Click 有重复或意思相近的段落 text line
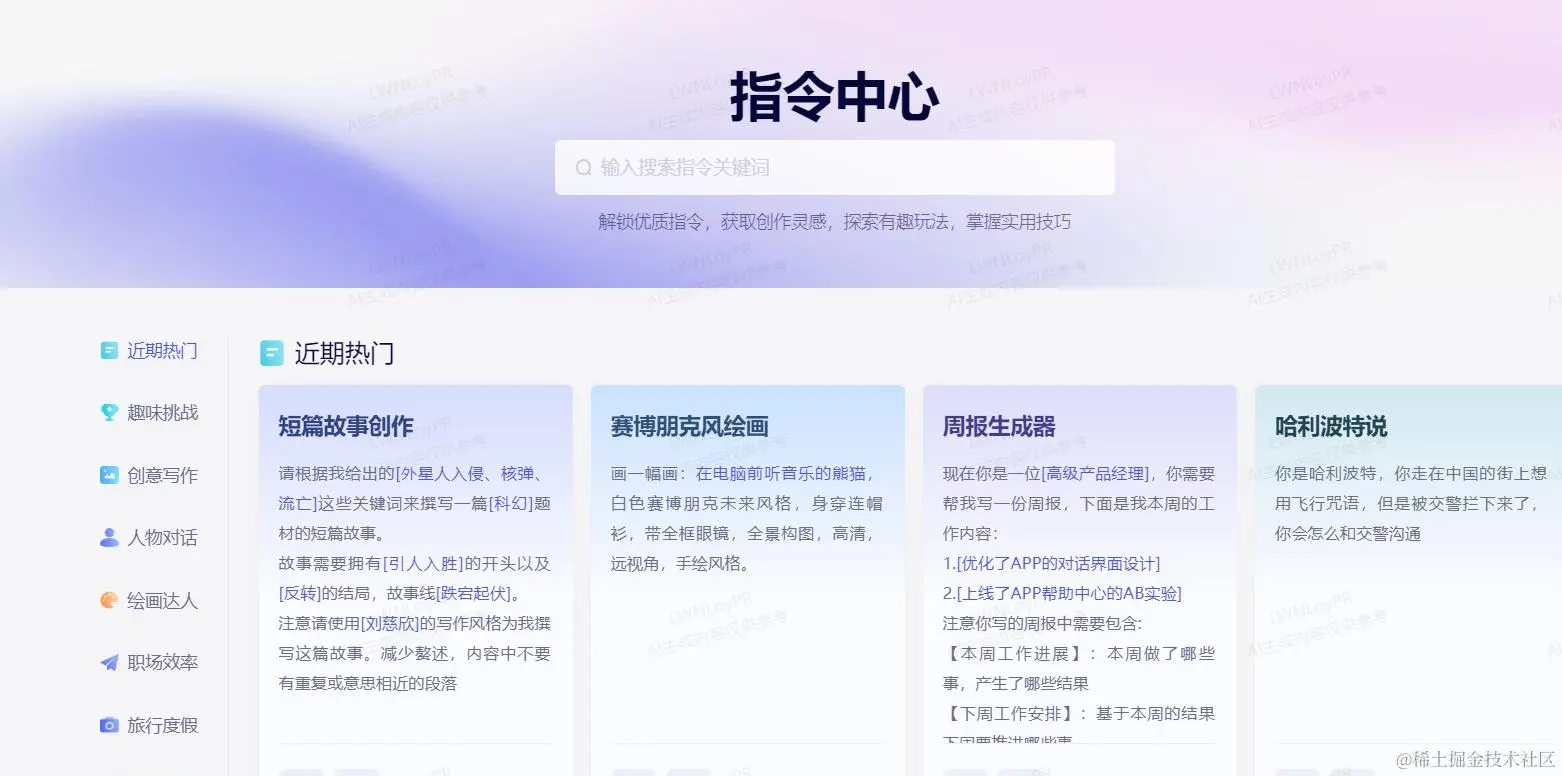This screenshot has height=776, width=1562. point(368,683)
